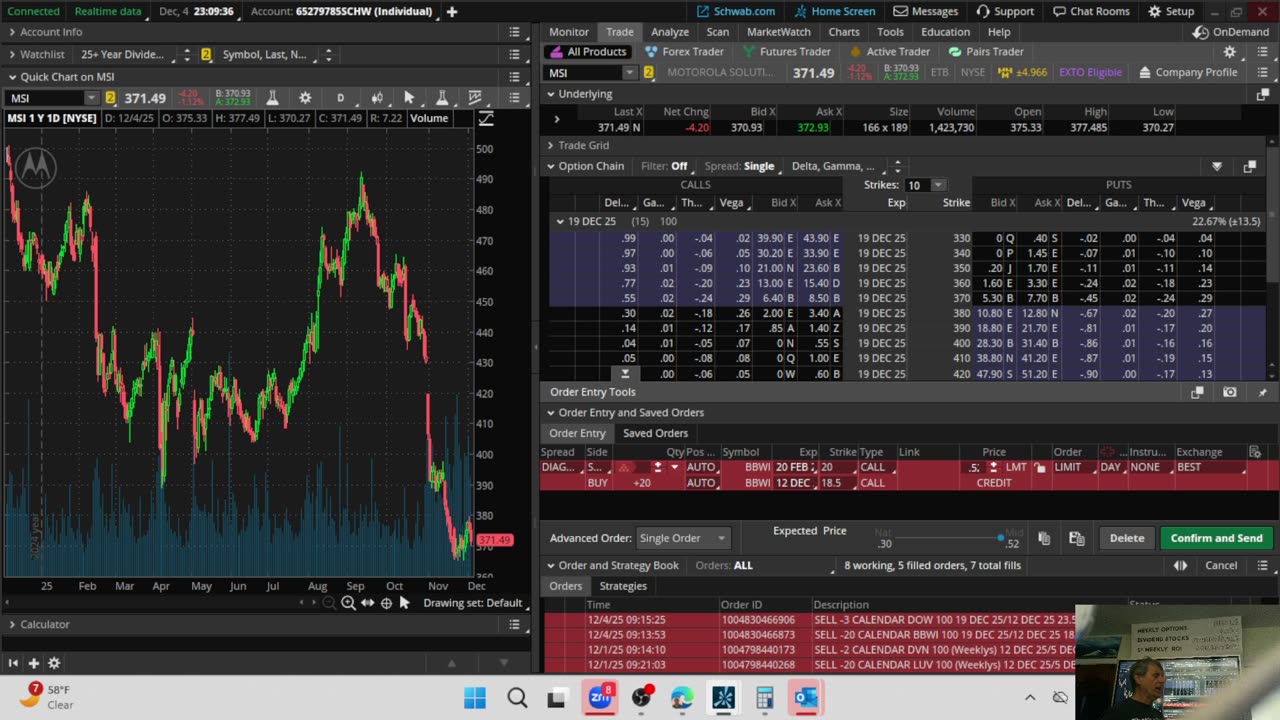
Task: Toggle the chart line overlay icon beside Volume
Action: pyautogui.click(x=486, y=118)
